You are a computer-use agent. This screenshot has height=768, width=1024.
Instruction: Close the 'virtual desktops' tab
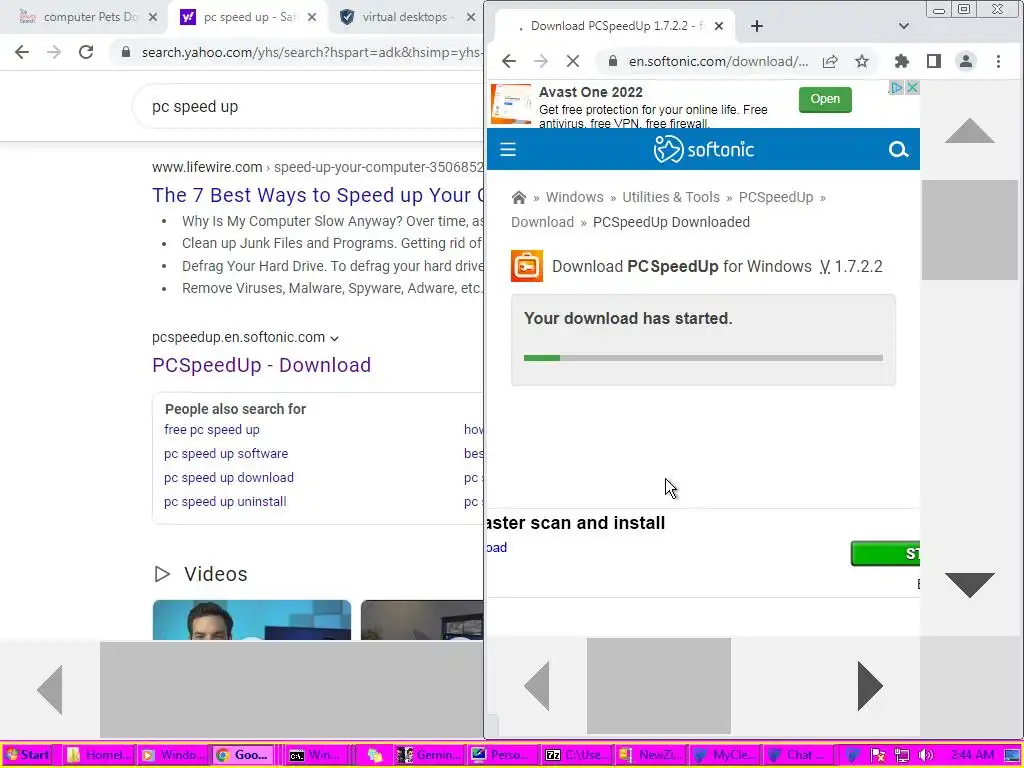pos(471,17)
